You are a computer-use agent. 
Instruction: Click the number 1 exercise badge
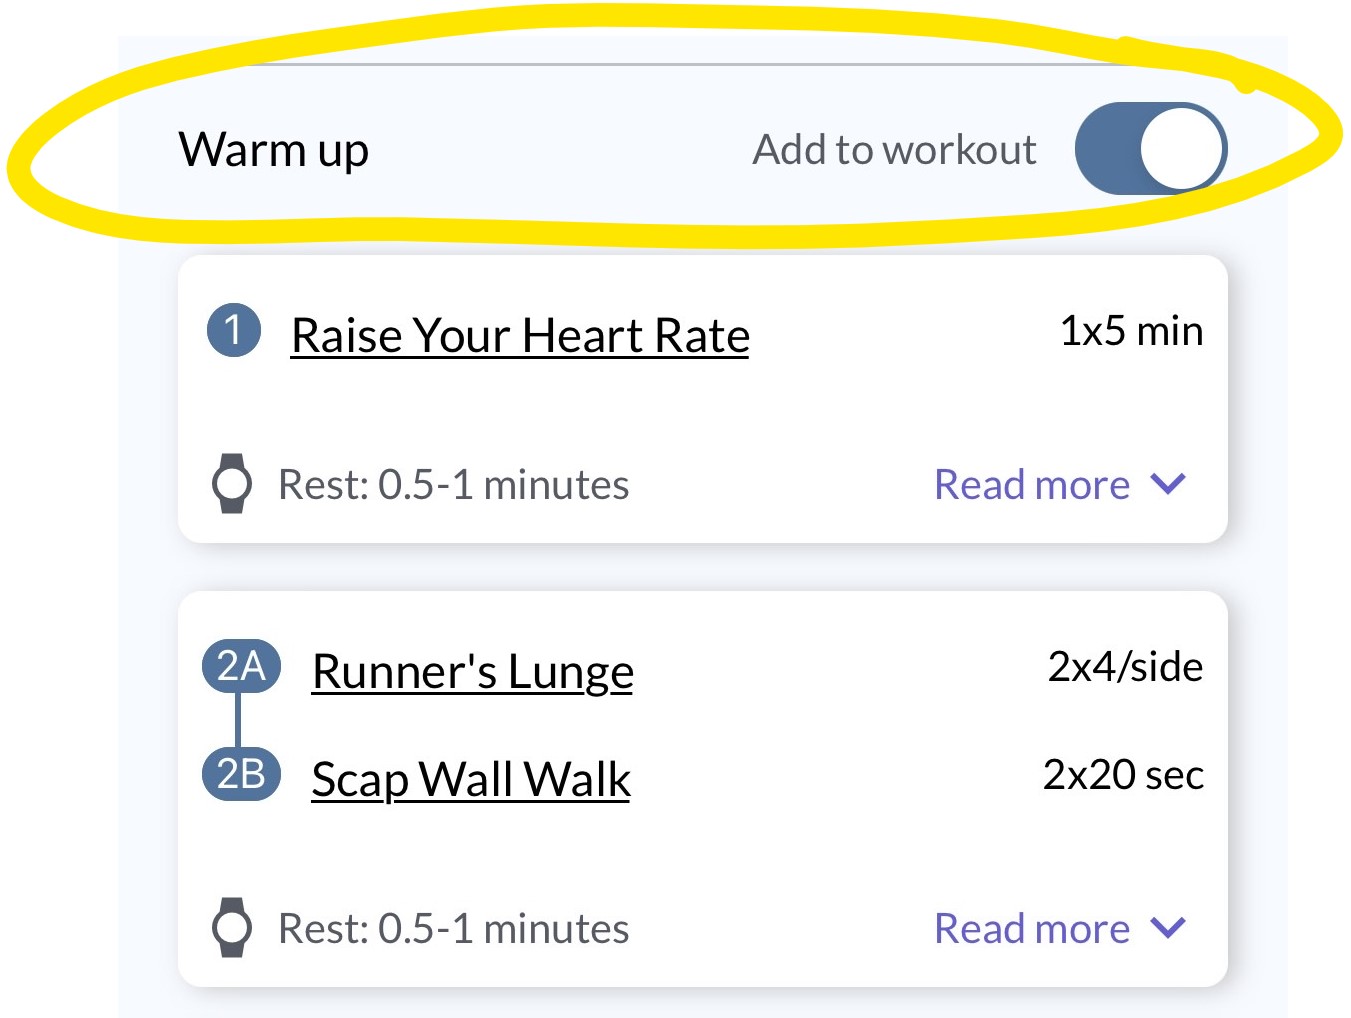[234, 330]
